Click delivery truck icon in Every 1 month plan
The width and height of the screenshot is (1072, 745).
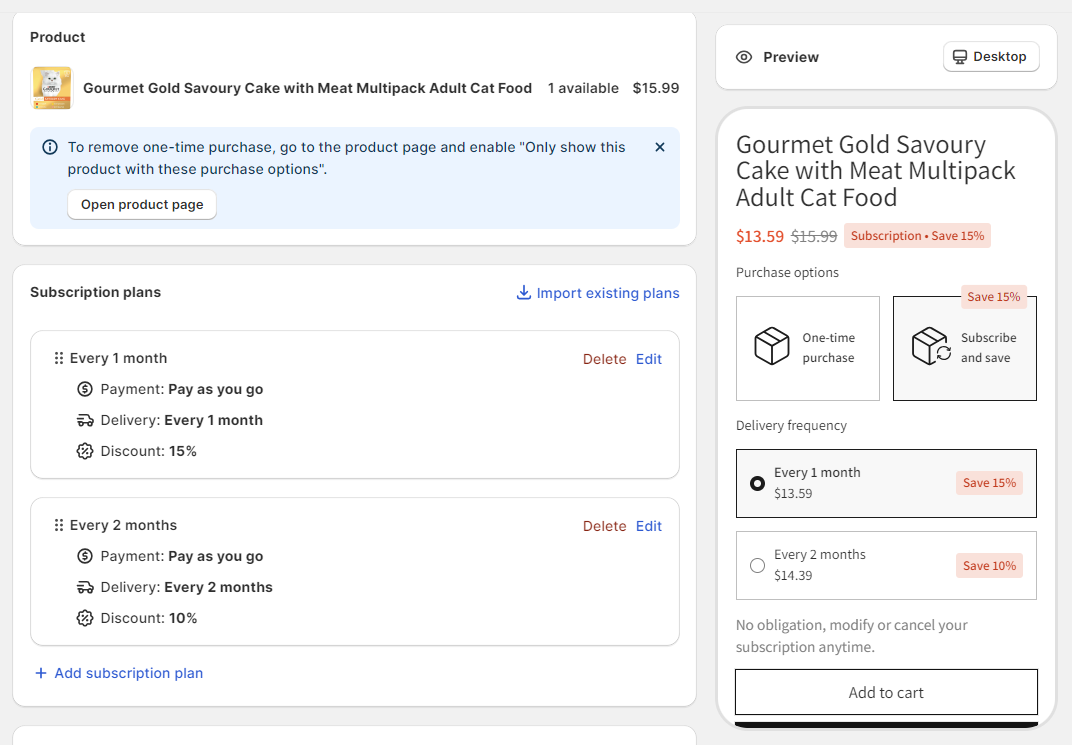pyautogui.click(x=85, y=420)
